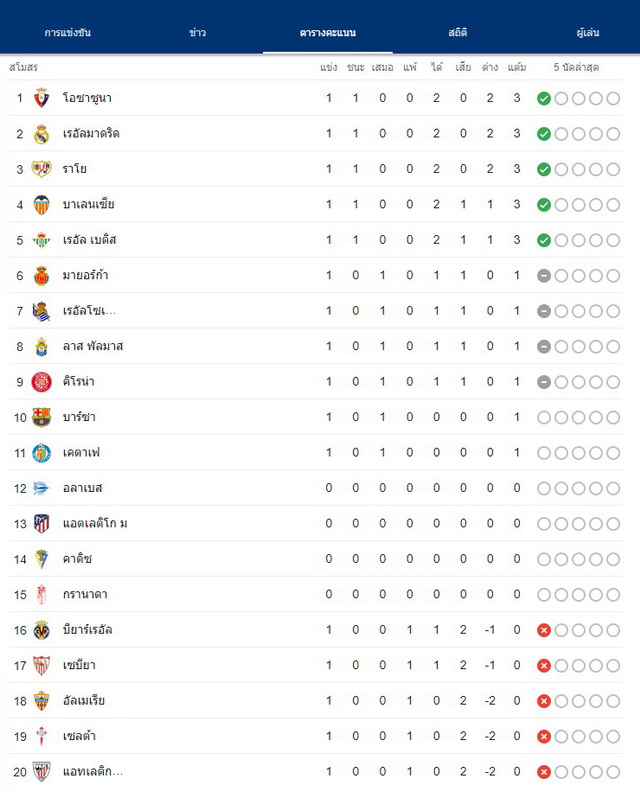The image size is (640, 792).
Task: Click the แต้ม column header
Action: pos(517,67)
